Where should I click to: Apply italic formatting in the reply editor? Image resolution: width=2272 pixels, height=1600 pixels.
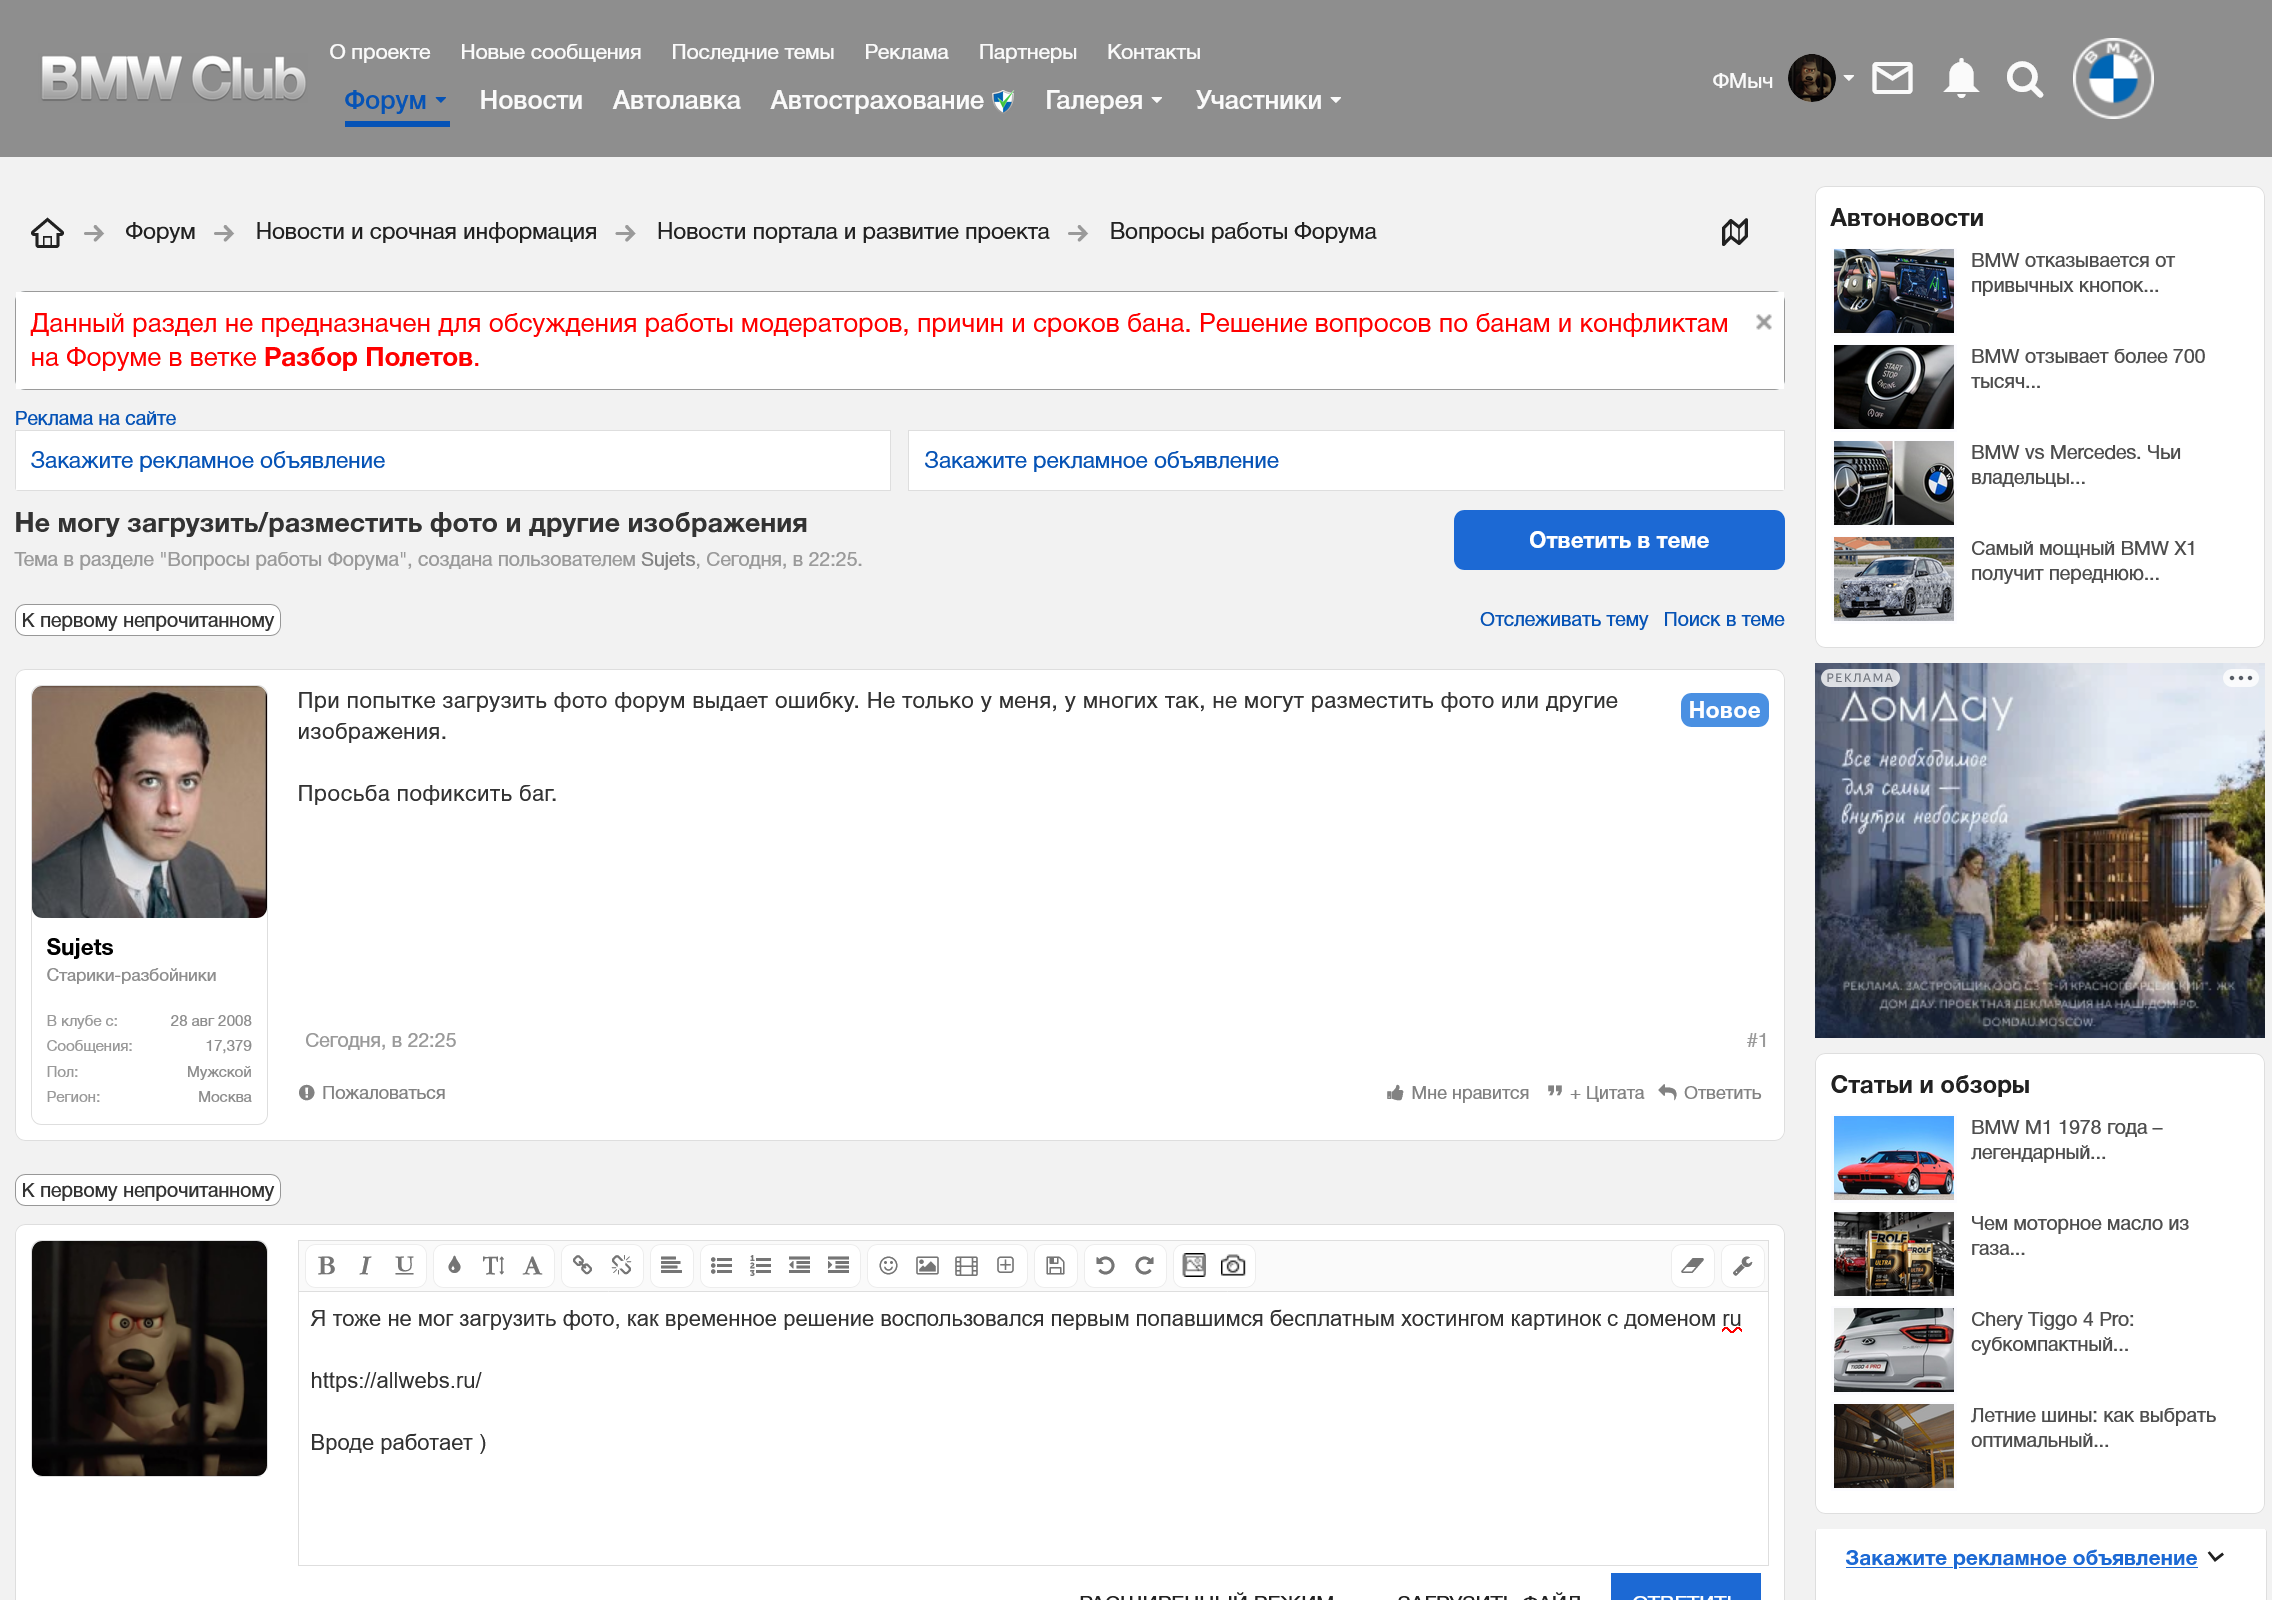click(x=365, y=1266)
